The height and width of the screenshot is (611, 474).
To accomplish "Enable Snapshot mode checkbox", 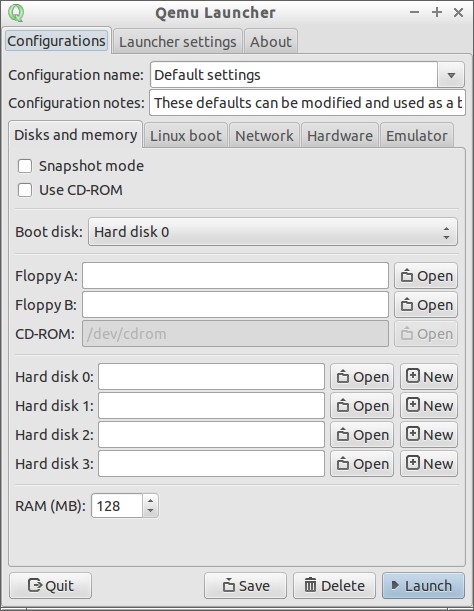I will coord(25,166).
